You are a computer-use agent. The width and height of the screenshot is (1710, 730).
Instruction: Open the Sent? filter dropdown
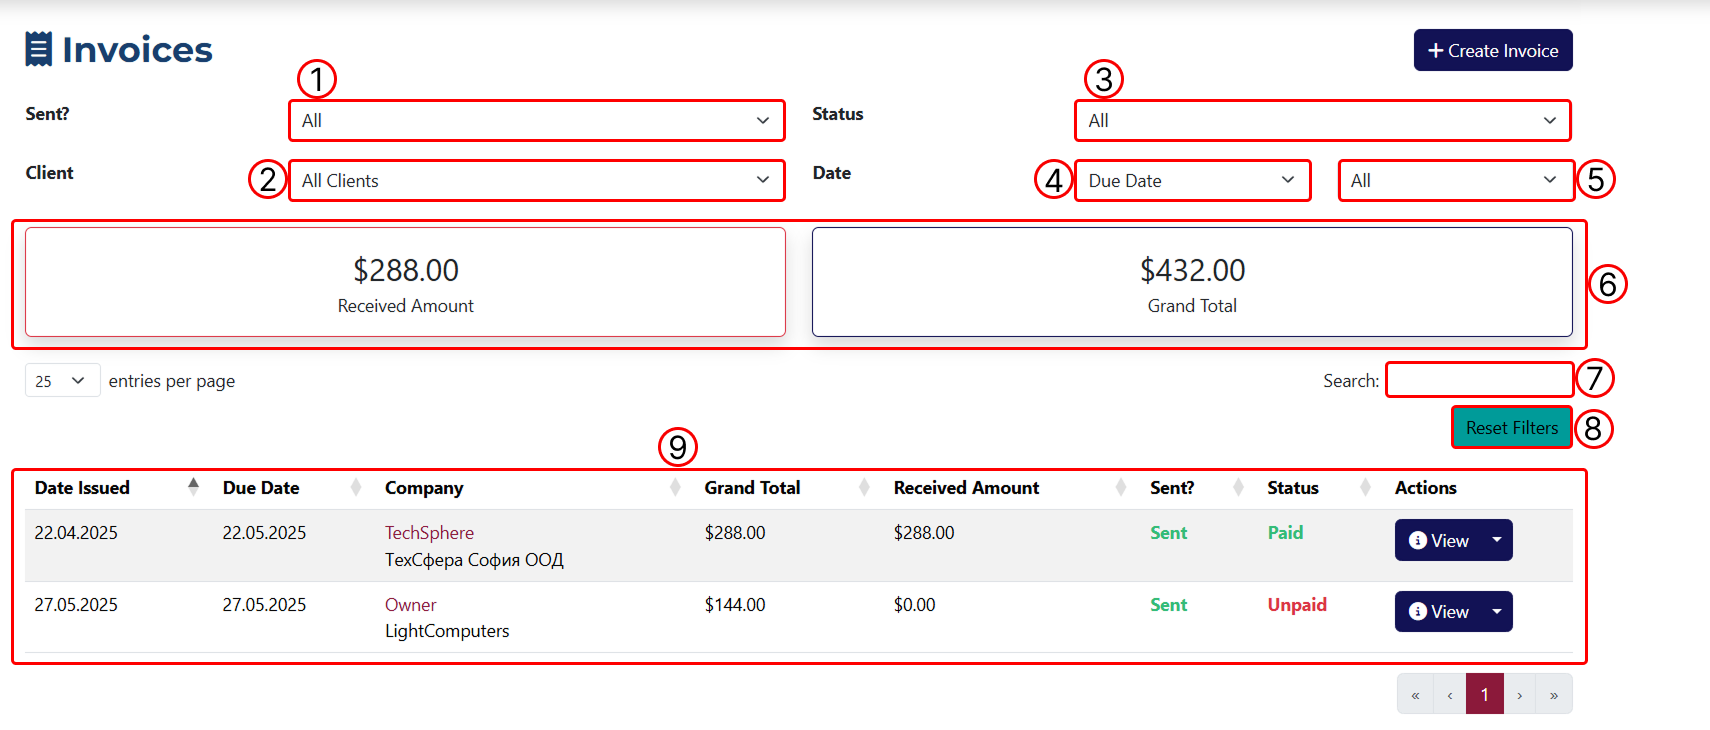pyautogui.click(x=536, y=121)
